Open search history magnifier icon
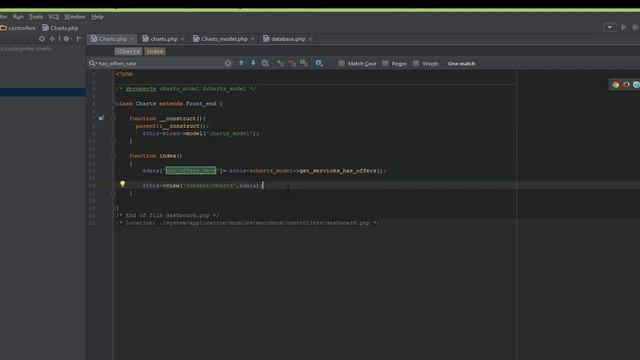 pyautogui.click(x=93, y=63)
